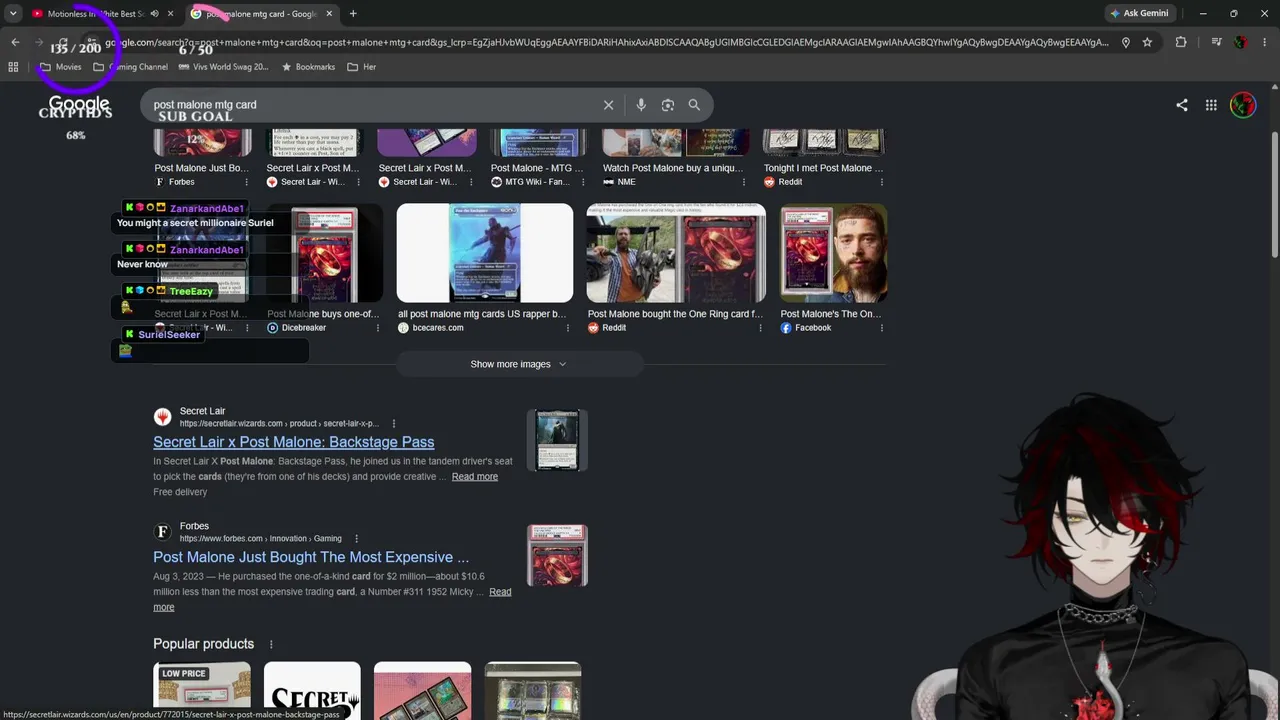Open the Post Malone's The One Ring Facebook image
Image resolution: width=1280 pixels, height=720 pixels.
tap(834, 253)
